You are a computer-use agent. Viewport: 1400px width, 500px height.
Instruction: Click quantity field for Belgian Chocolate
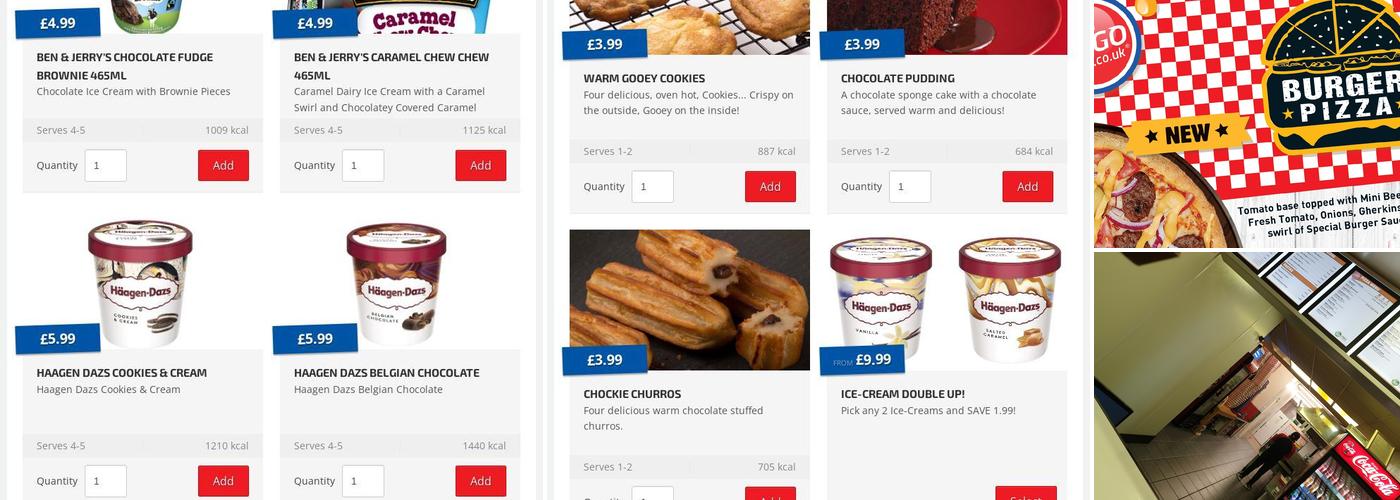pos(363,481)
